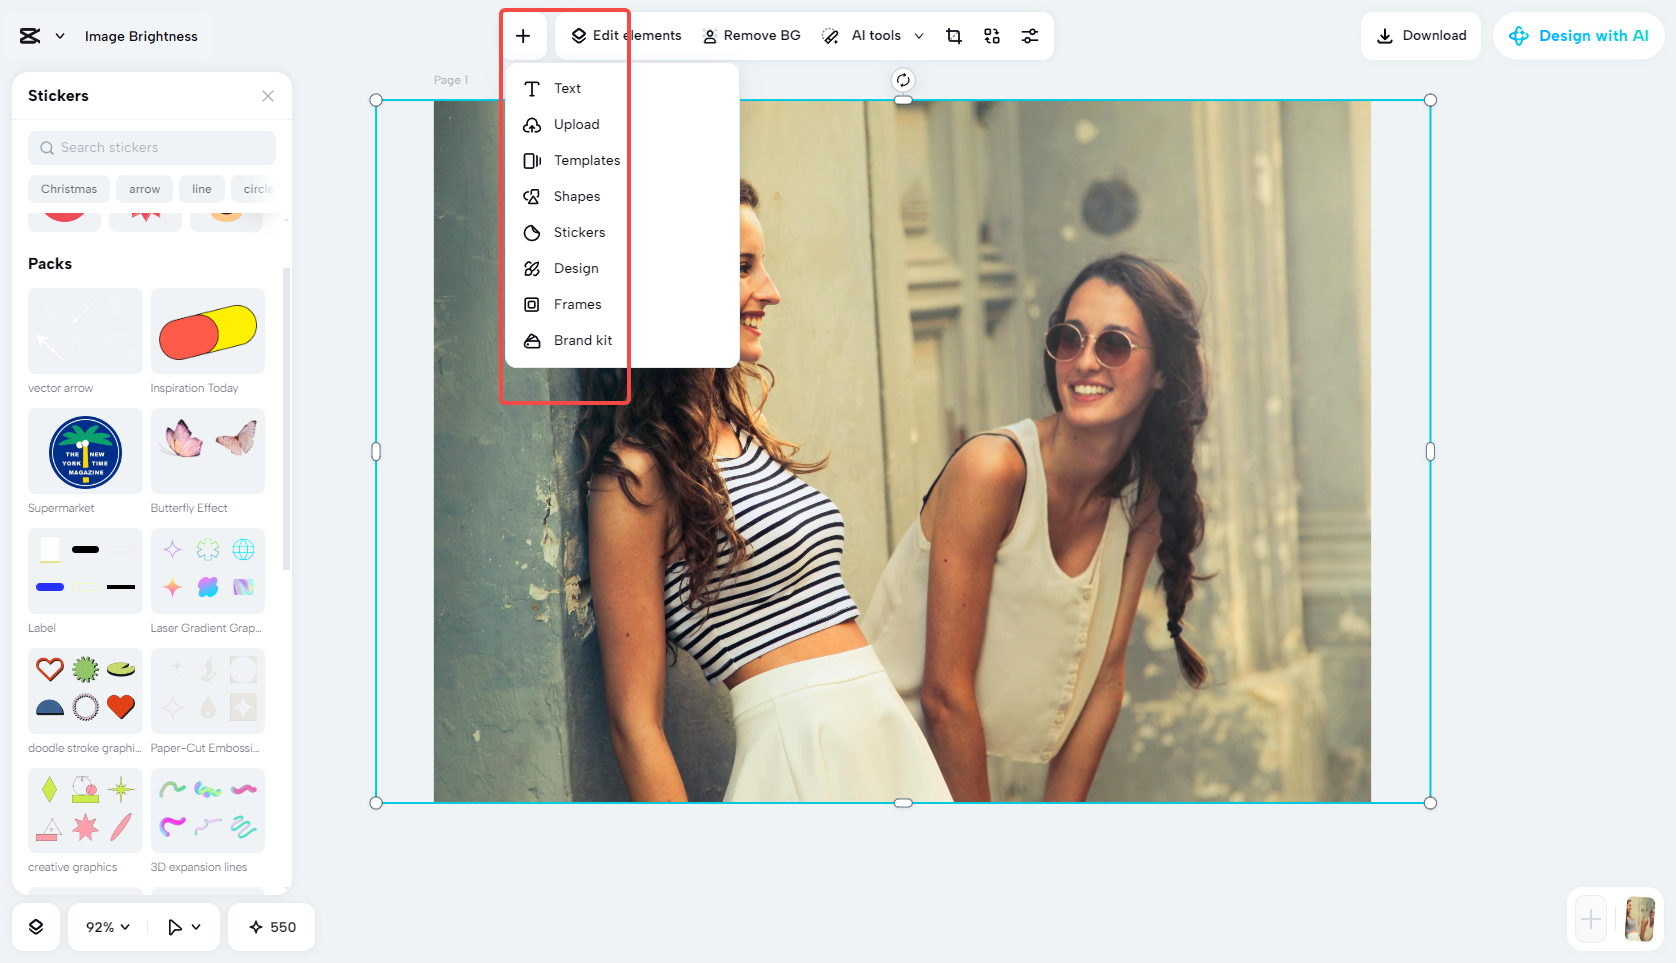
Task: Choose Upload in the open menu
Action: [x=576, y=124]
